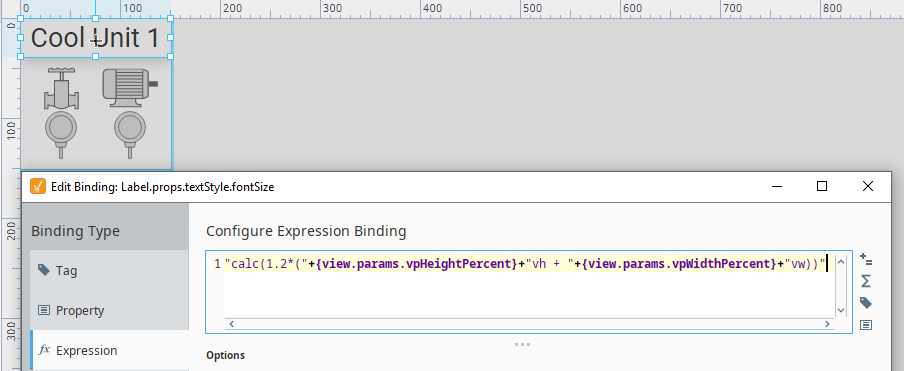Viewport: 904px width, 371px height.
Task: Click the tag browser icon beside editor
Action: tap(865, 303)
